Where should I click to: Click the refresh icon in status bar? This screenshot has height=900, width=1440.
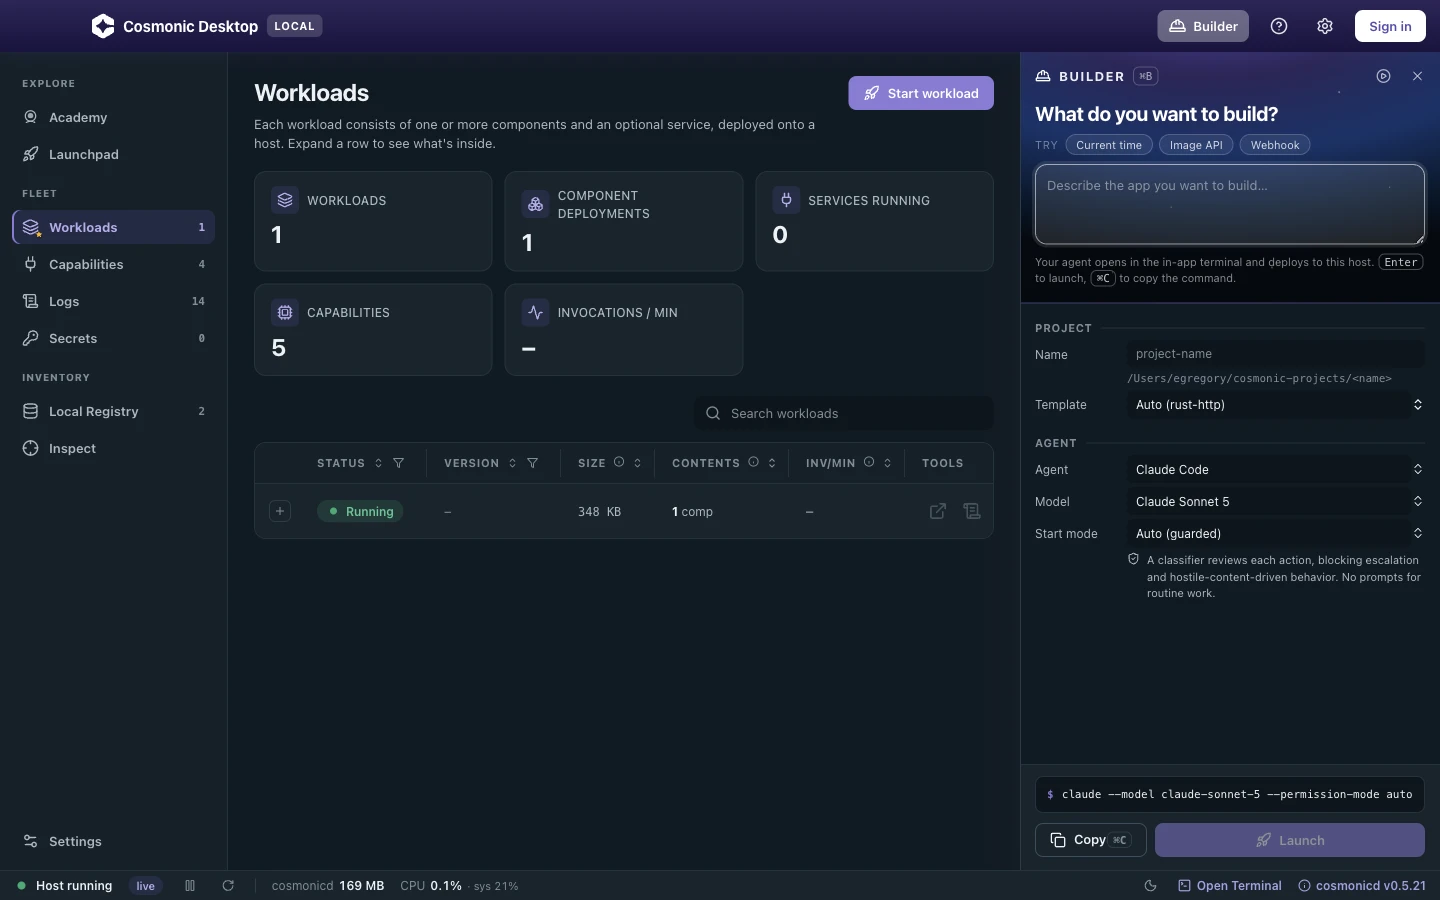click(228, 886)
